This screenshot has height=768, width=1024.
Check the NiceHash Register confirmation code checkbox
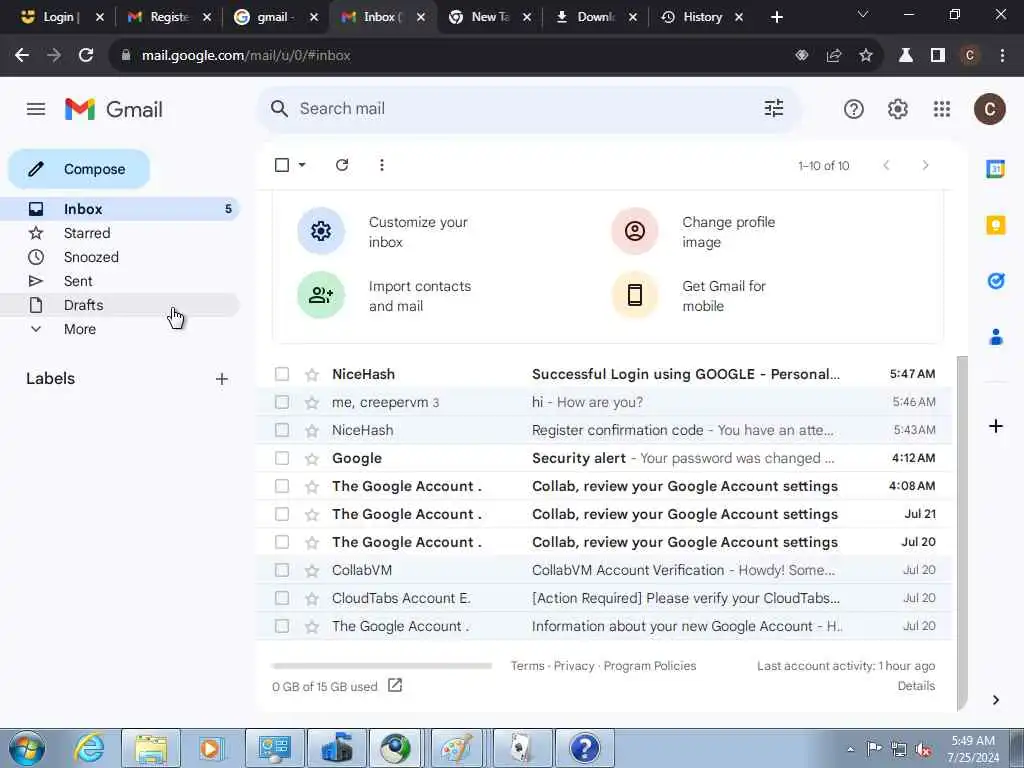point(281,430)
